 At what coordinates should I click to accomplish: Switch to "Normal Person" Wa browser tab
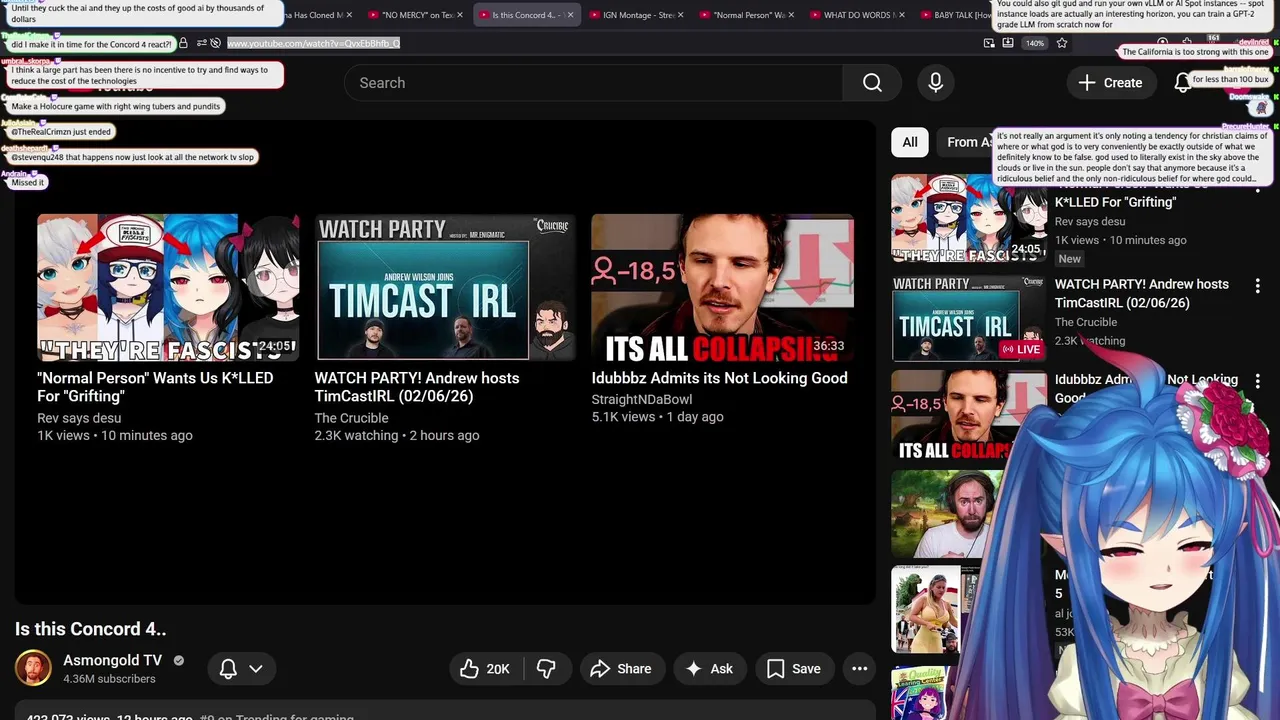749,15
